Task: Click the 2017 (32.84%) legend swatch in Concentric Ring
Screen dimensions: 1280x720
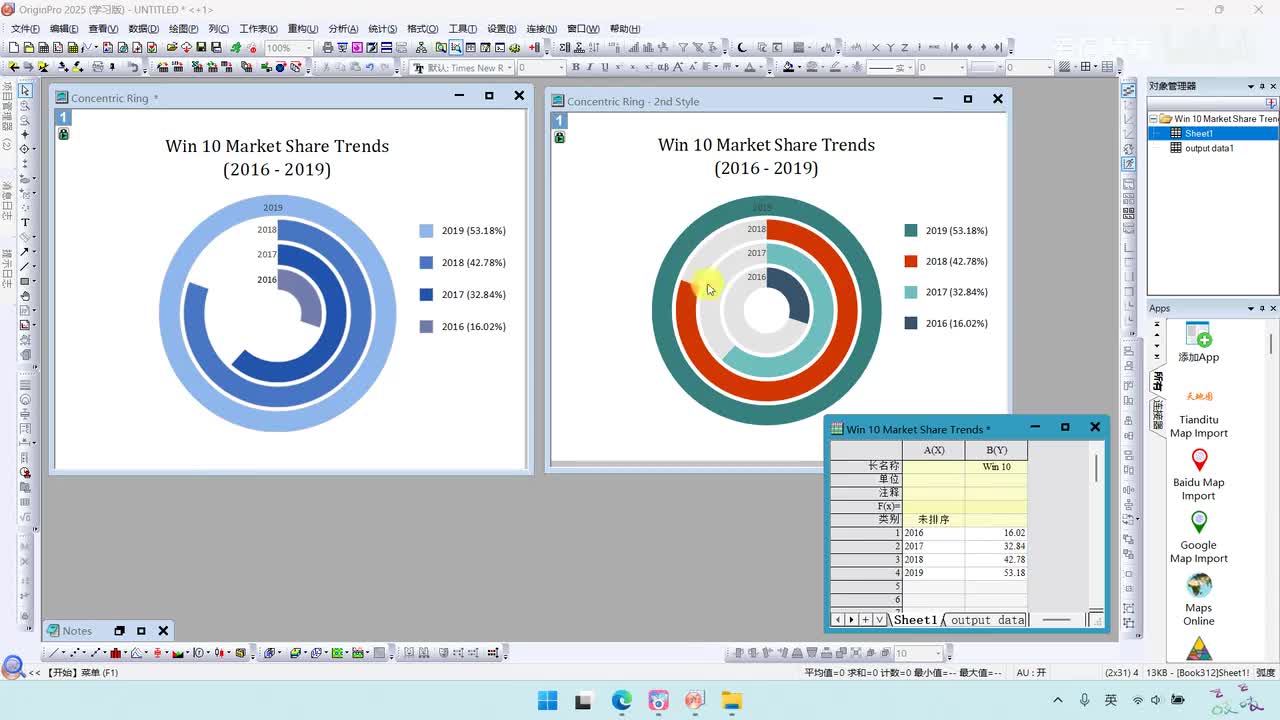Action: pos(427,294)
